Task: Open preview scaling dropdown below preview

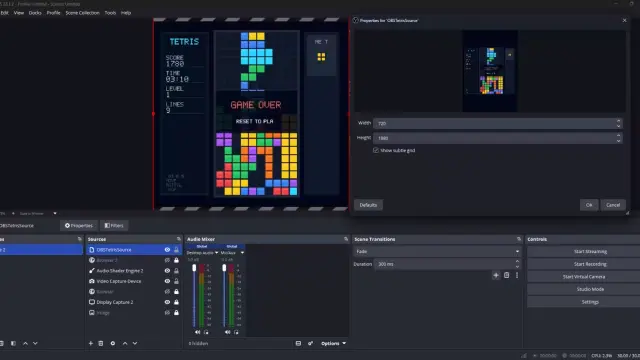Action: coord(55,213)
